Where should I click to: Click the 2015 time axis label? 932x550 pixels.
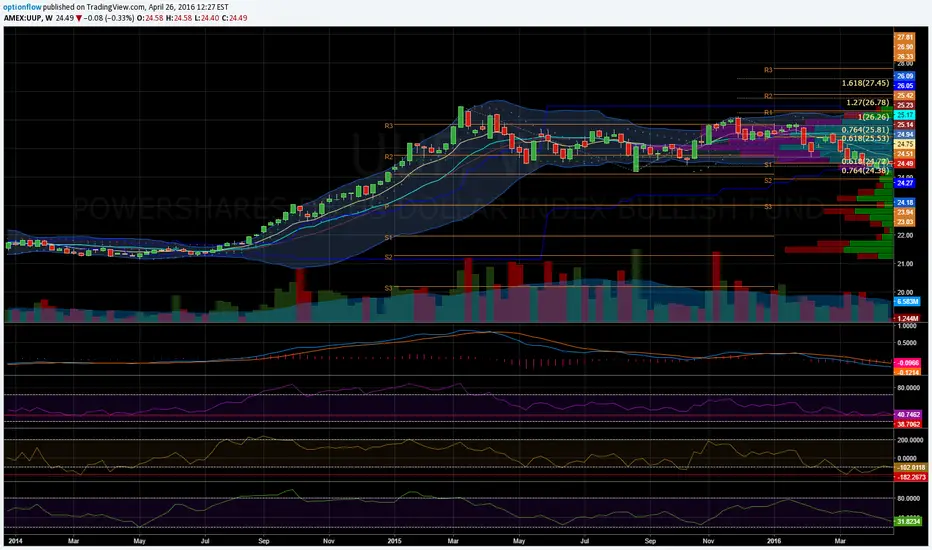pyautogui.click(x=395, y=541)
